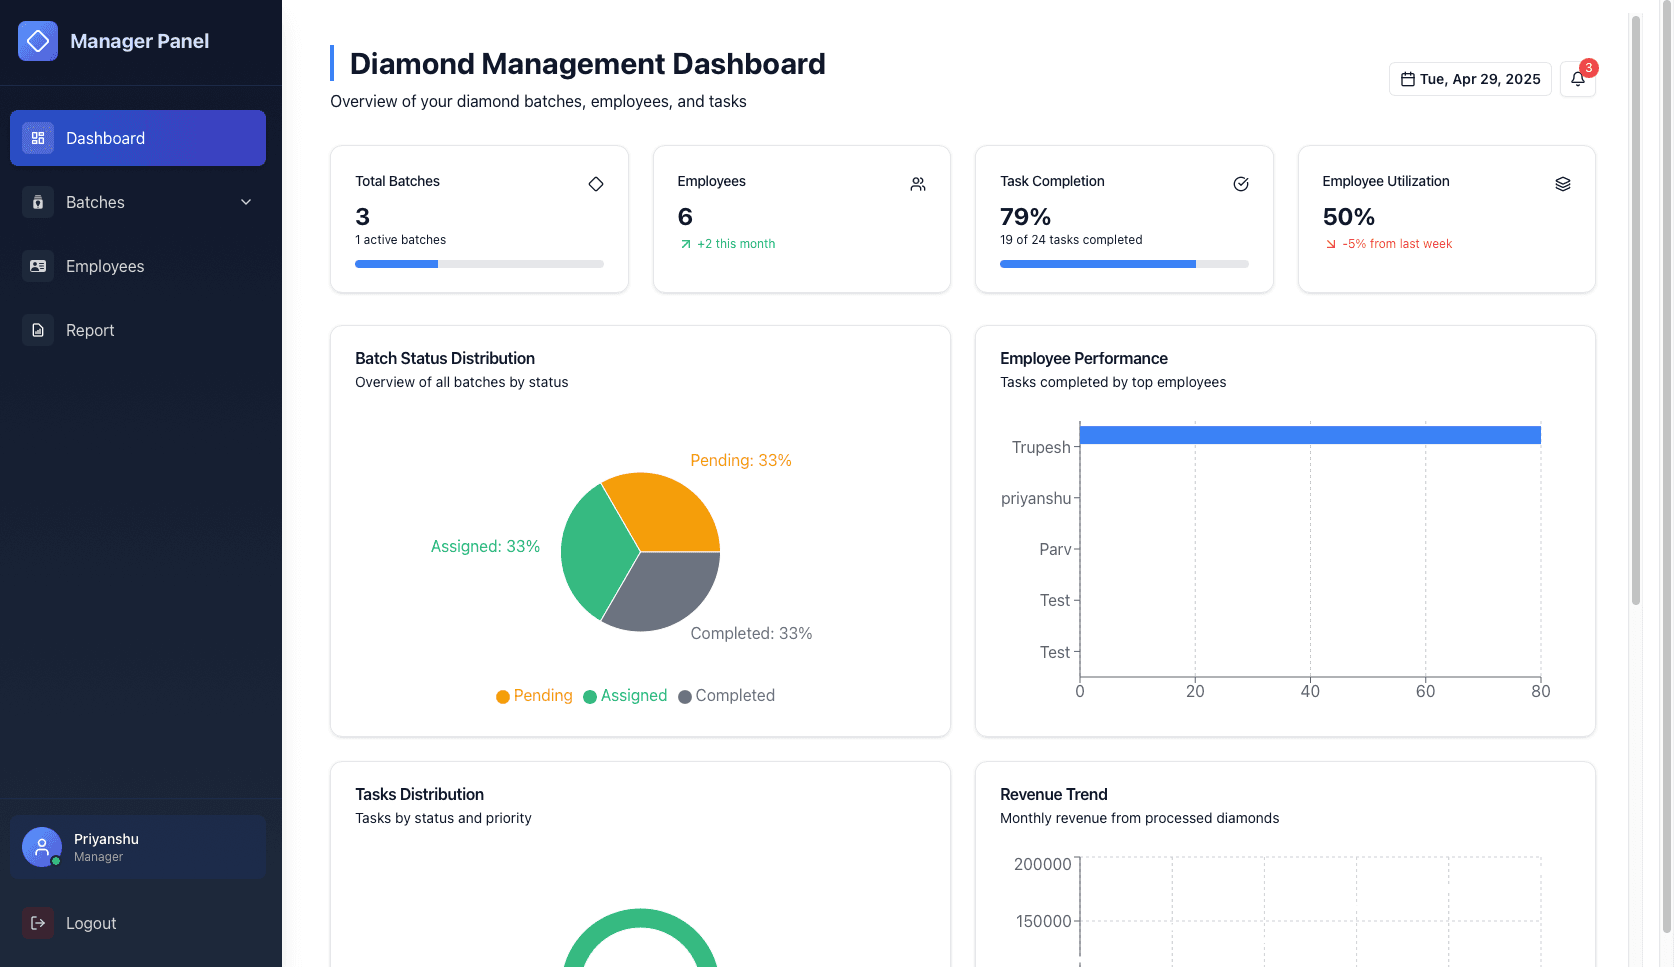Image resolution: width=1674 pixels, height=967 pixels.
Task: Click the diamond icon in Total Batches card
Action: coord(596,184)
